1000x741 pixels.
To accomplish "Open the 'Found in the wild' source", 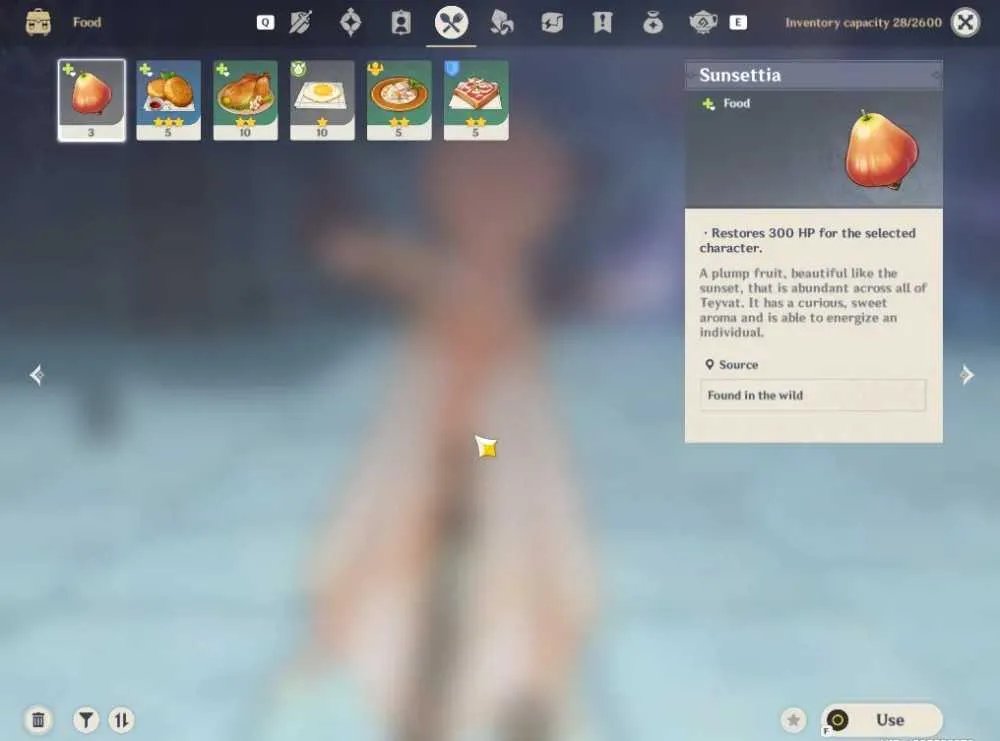I will pos(812,395).
